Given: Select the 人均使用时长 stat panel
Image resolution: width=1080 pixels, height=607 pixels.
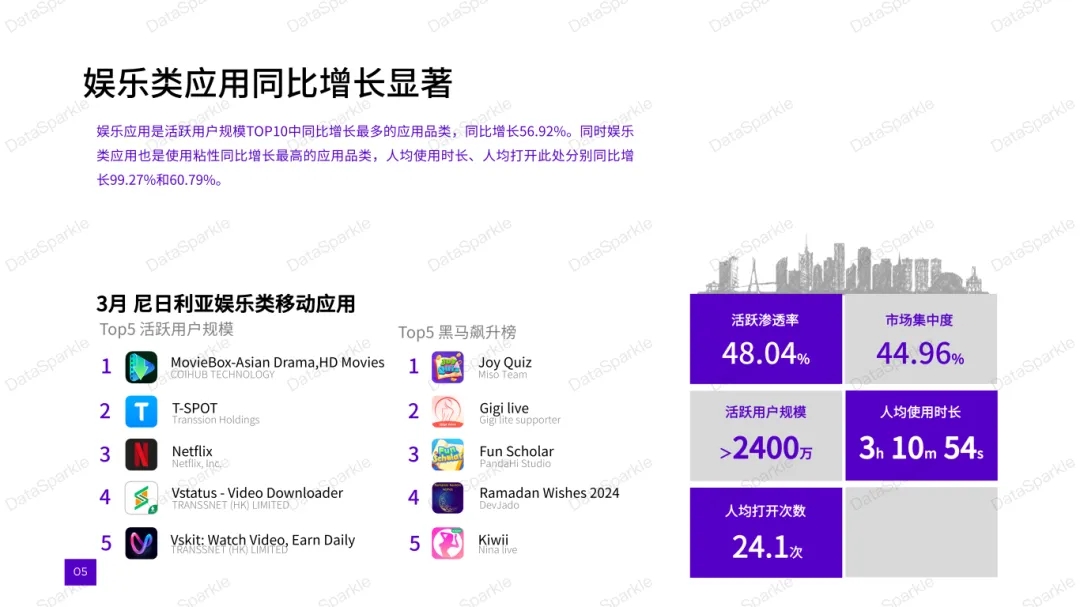Looking at the screenshot, I should (921, 433).
